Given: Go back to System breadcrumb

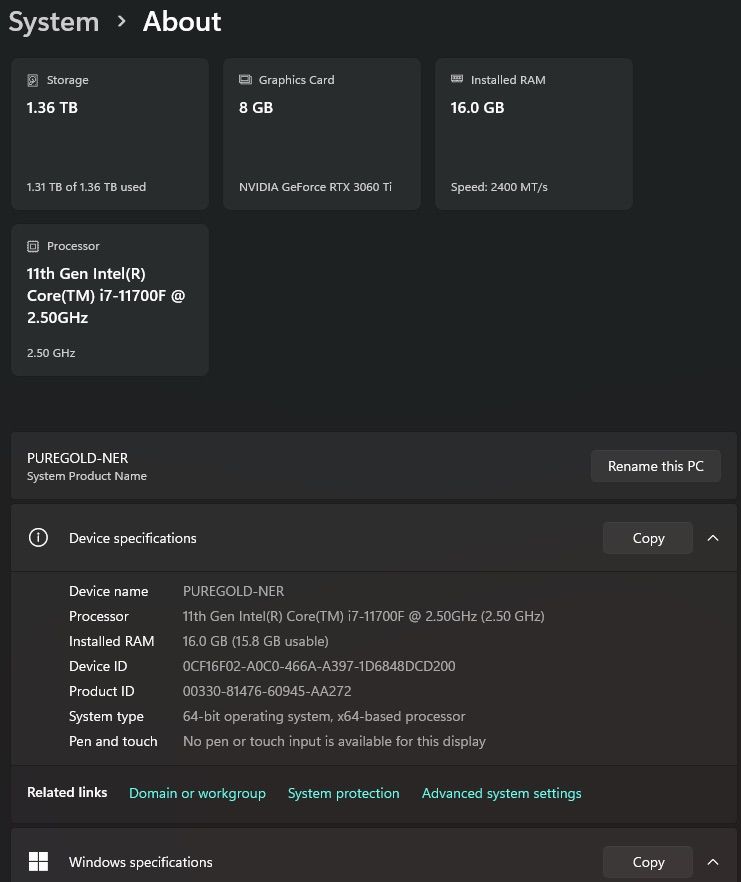Looking at the screenshot, I should point(54,22).
